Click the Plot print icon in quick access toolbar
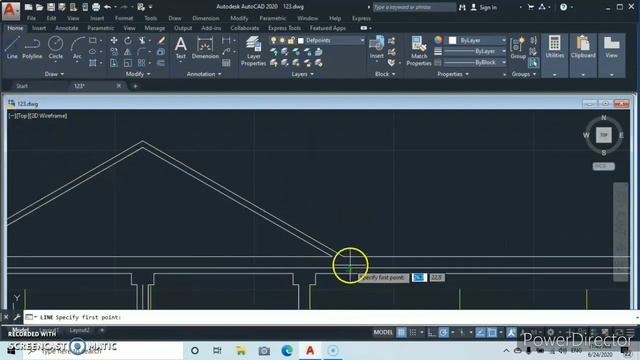 pyautogui.click(x=96, y=7)
